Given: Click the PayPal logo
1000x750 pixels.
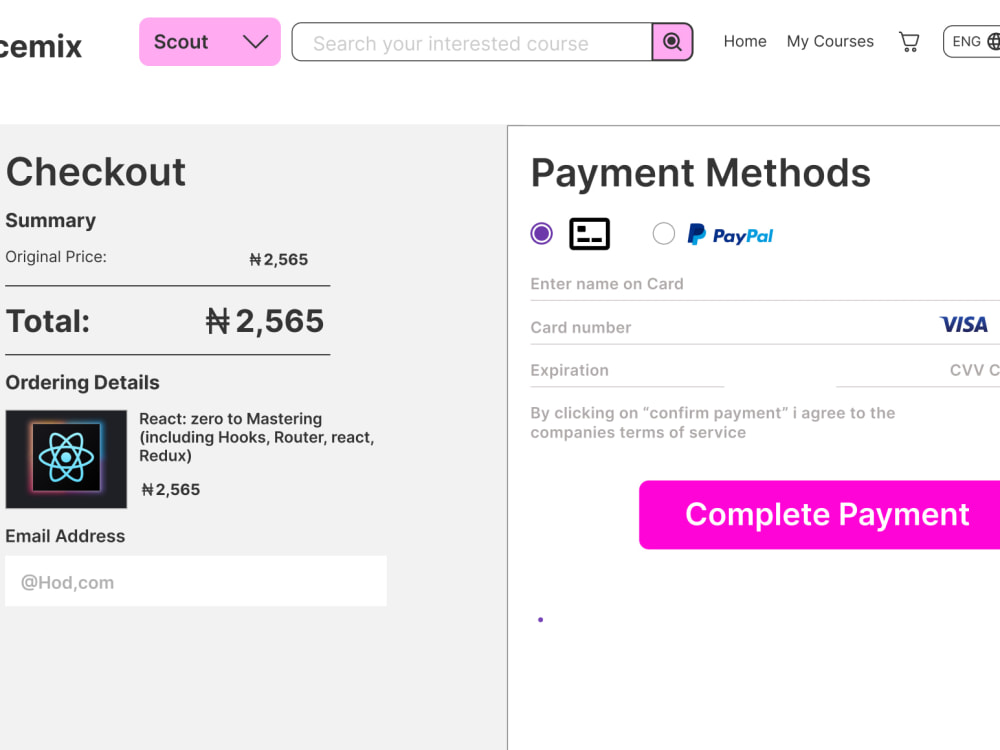Looking at the screenshot, I should click(730, 235).
